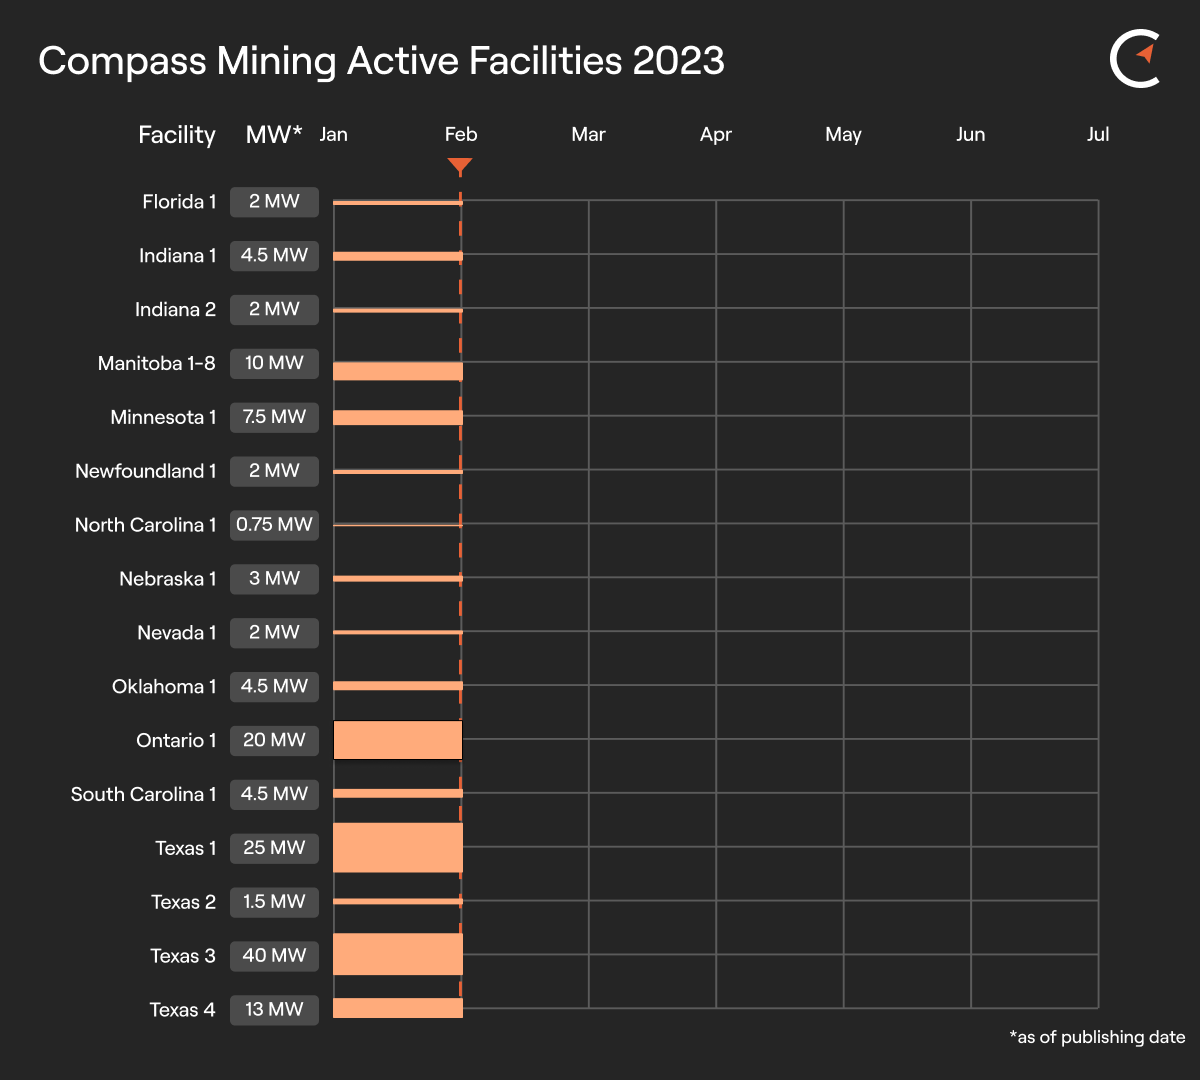Click the 4.5 MW badge for Indiana 1
Screen dimensions: 1200x1080
(274, 256)
